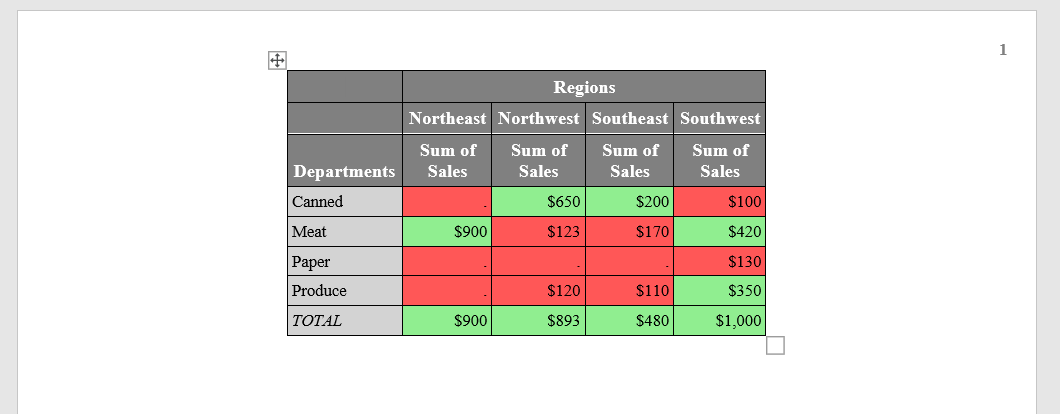The image size is (1060, 414).
Task: Click the $1,000 total cell
Action: 719,321
